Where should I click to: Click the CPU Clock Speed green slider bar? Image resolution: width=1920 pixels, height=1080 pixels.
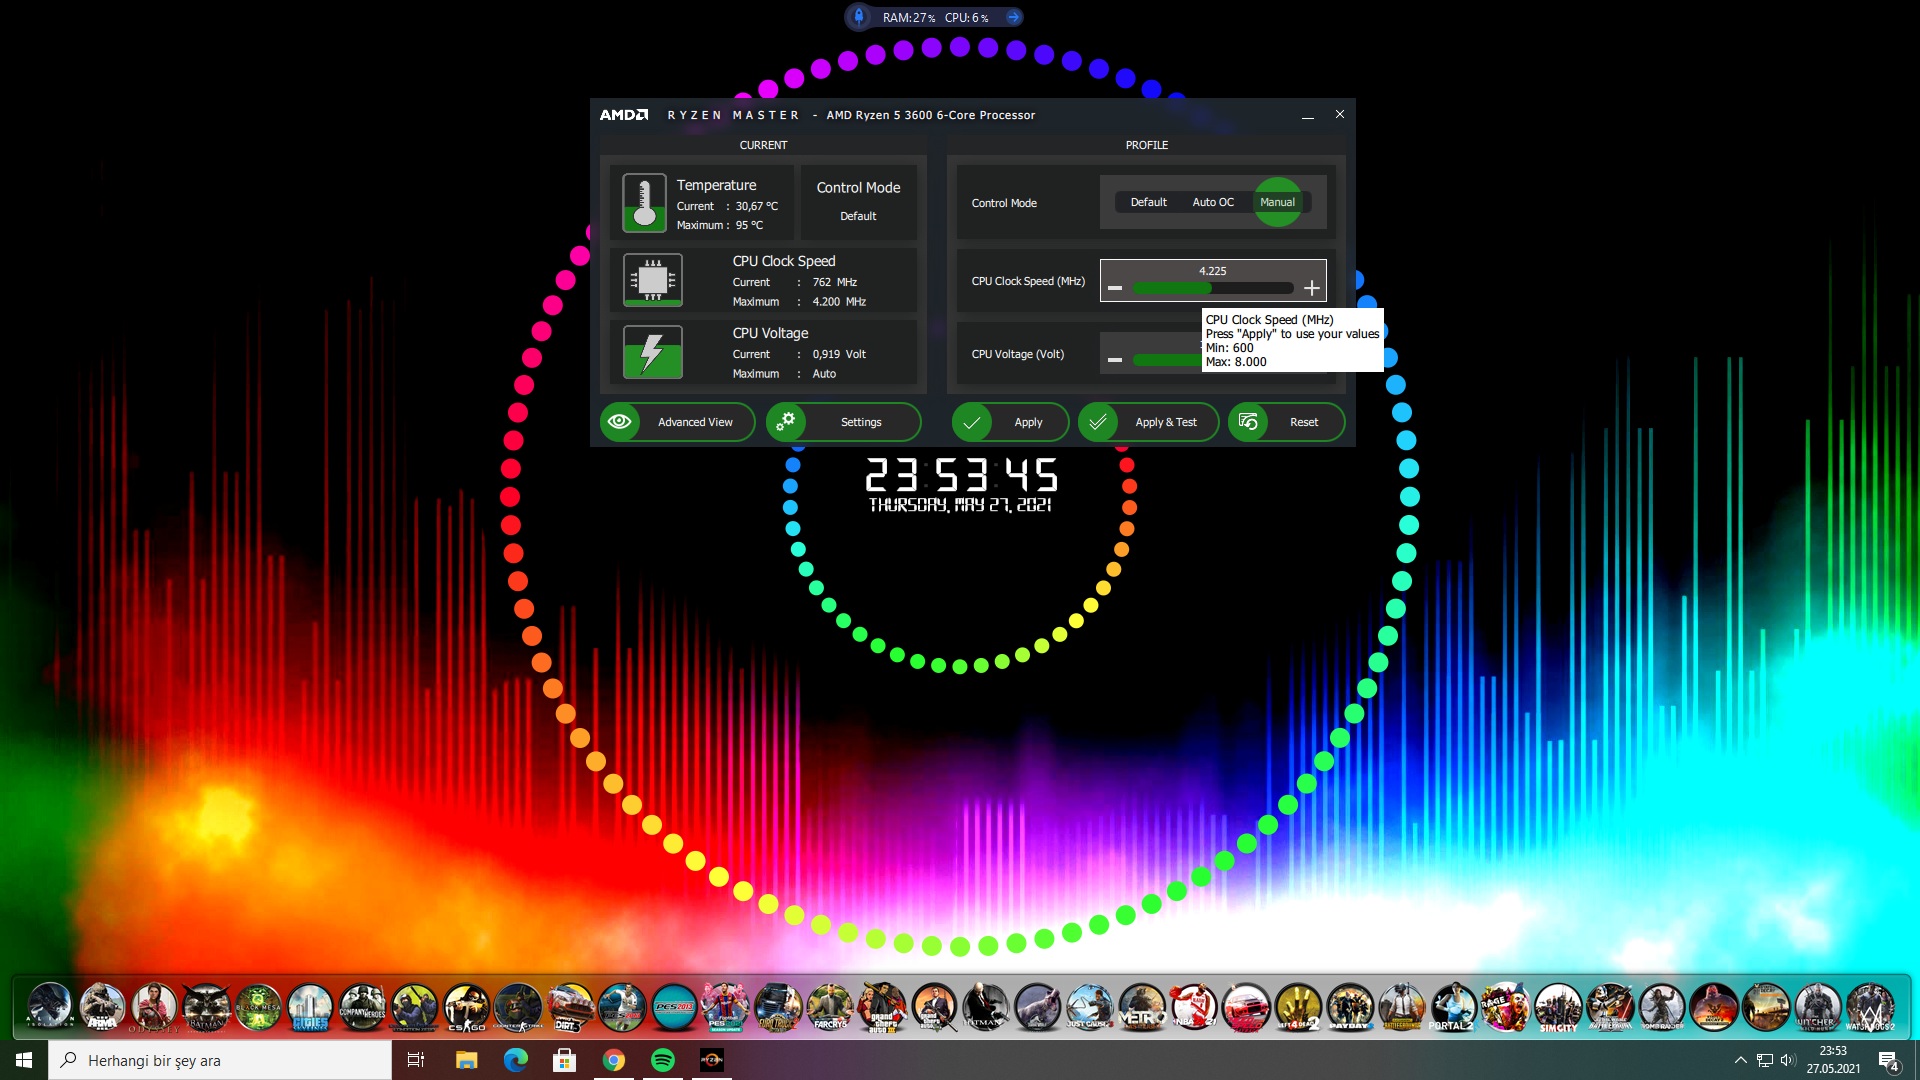(x=1212, y=288)
